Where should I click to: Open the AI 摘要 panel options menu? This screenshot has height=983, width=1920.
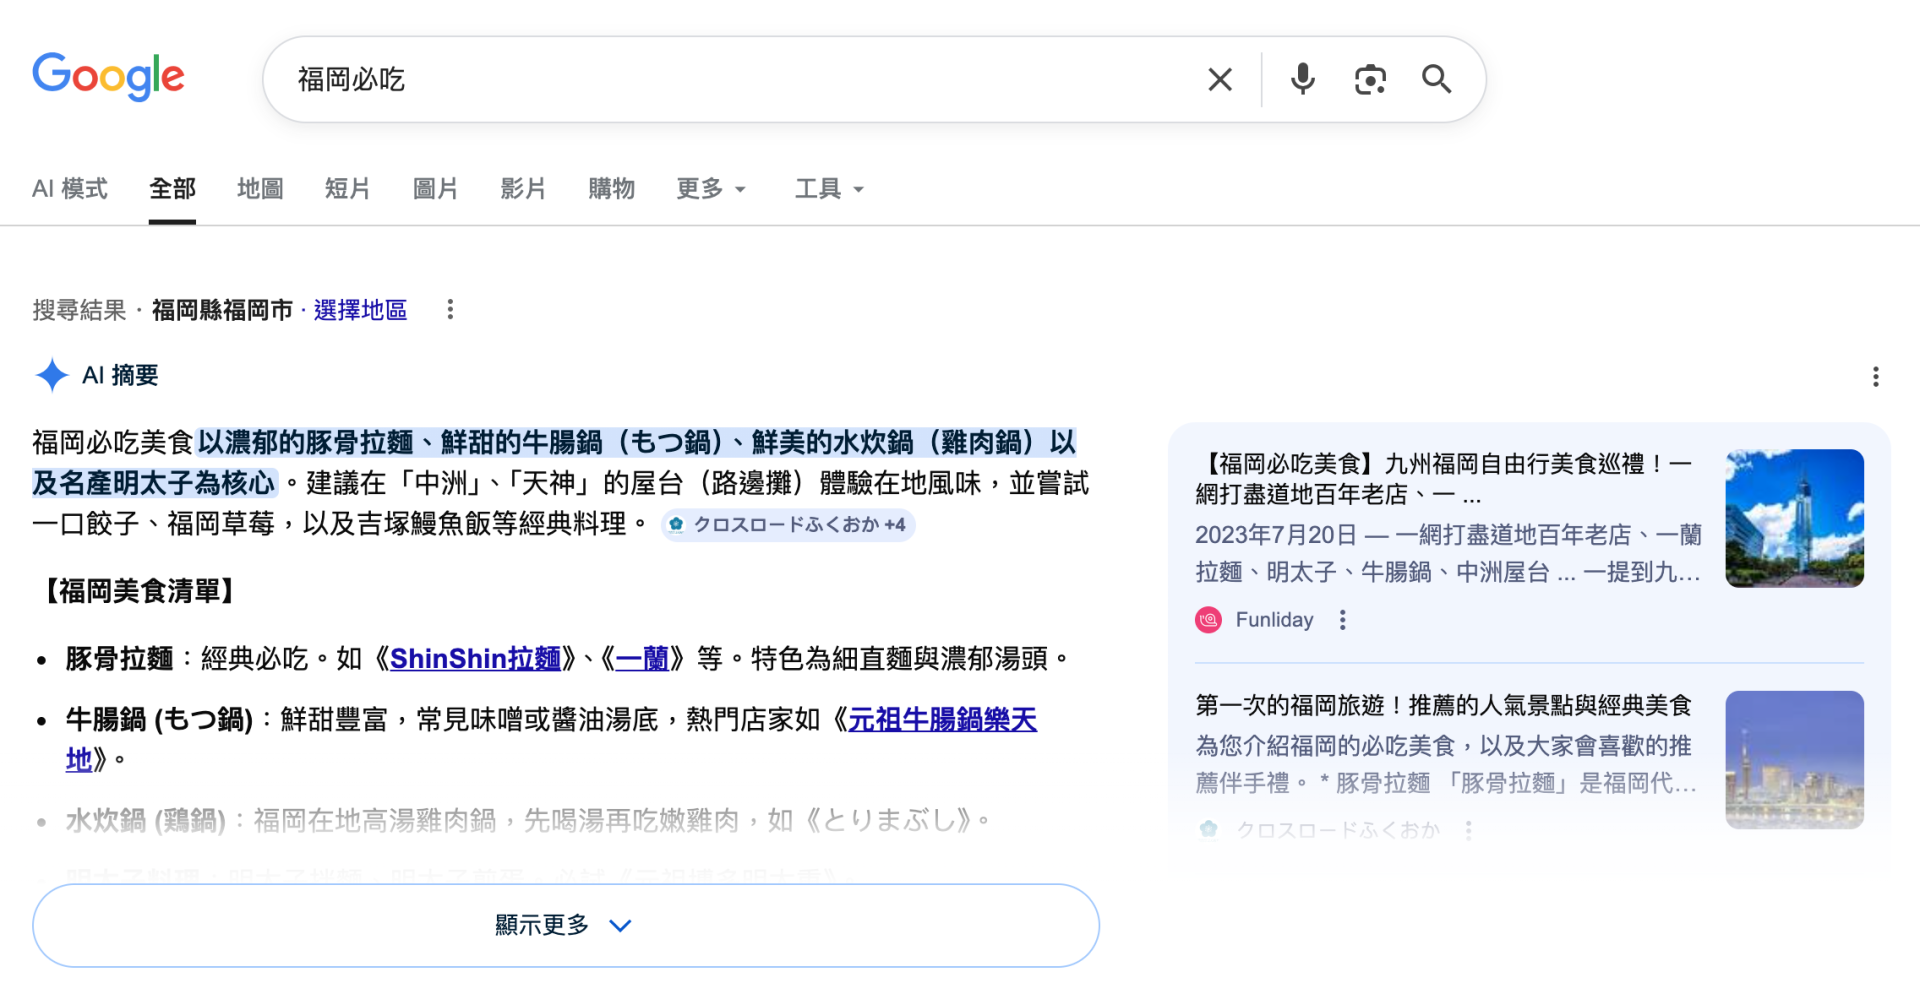click(x=1876, y=375)
